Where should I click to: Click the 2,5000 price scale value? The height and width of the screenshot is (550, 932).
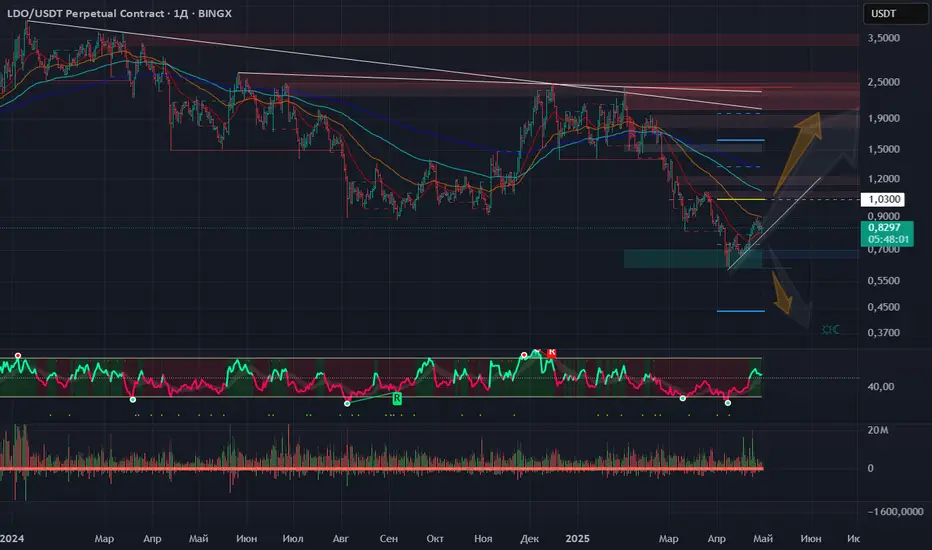coord(883,82)
